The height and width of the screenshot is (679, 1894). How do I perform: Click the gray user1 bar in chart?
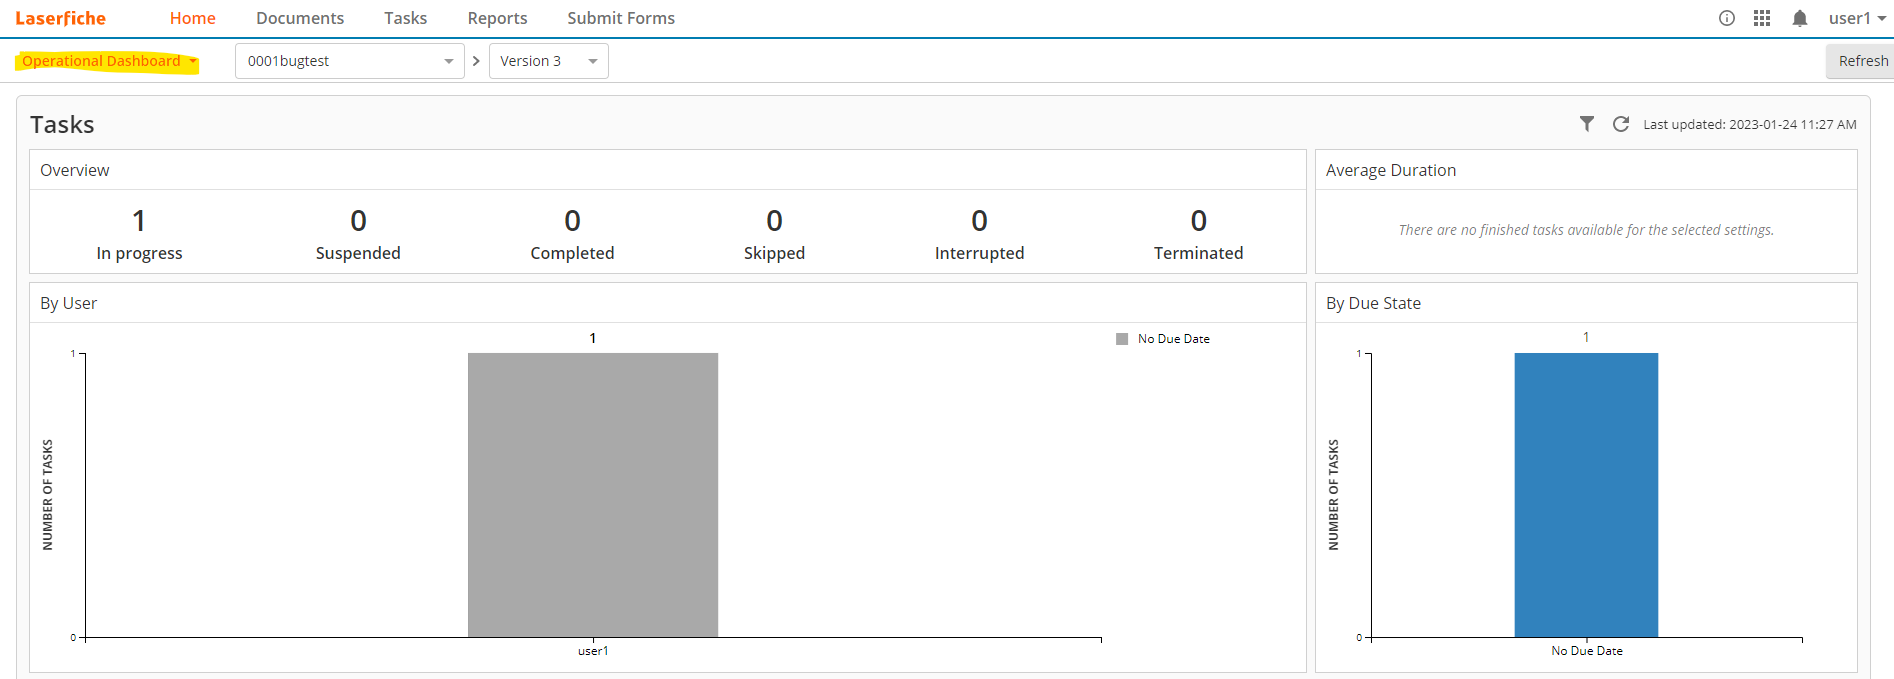click(x=593, y=495)
